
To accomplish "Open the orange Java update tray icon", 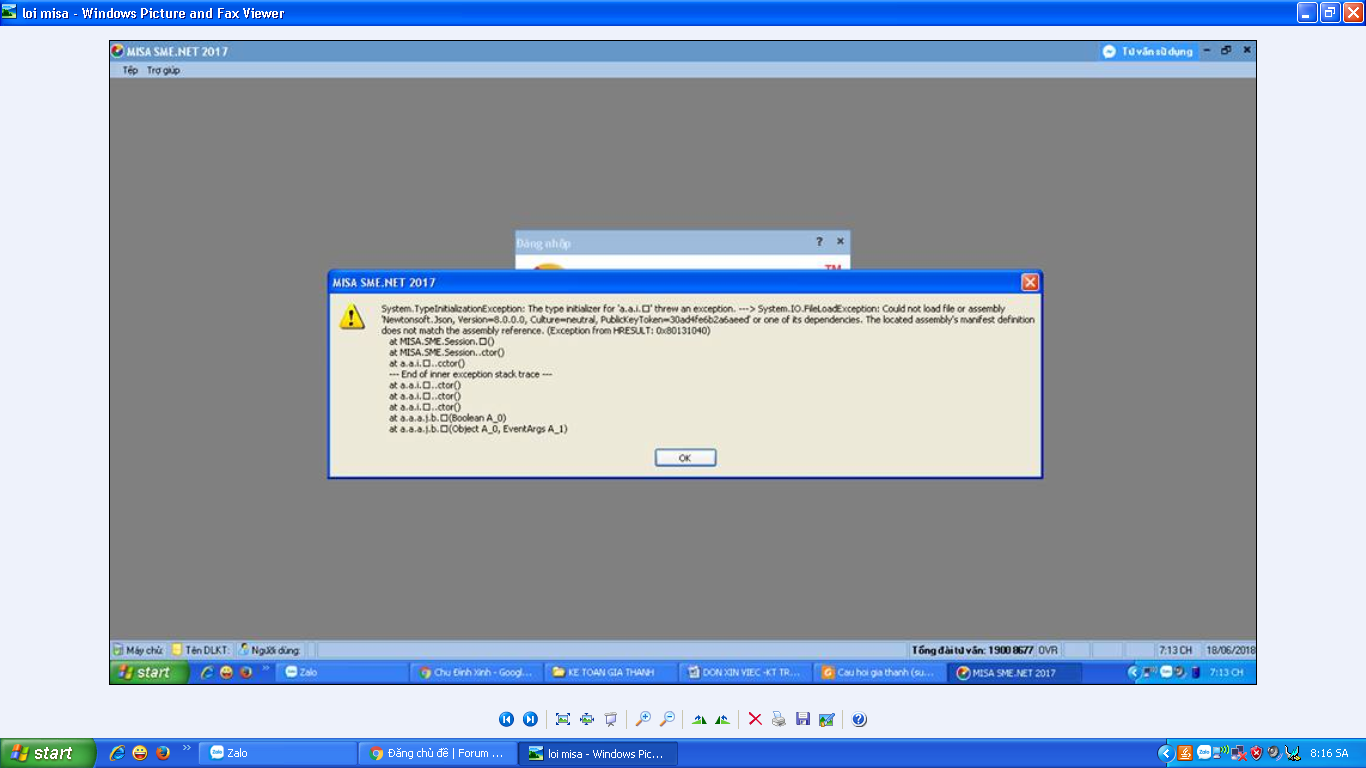I will [x=1186, y=753].
